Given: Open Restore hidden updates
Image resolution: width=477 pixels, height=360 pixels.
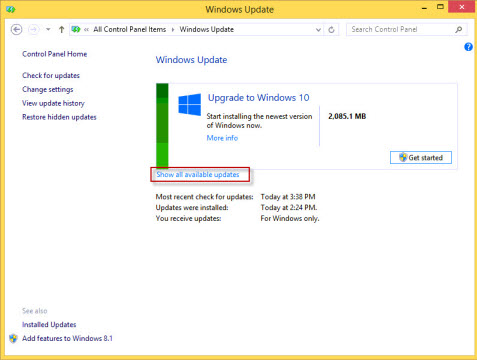Looking at the screenshot, I should tap(59, 117).
